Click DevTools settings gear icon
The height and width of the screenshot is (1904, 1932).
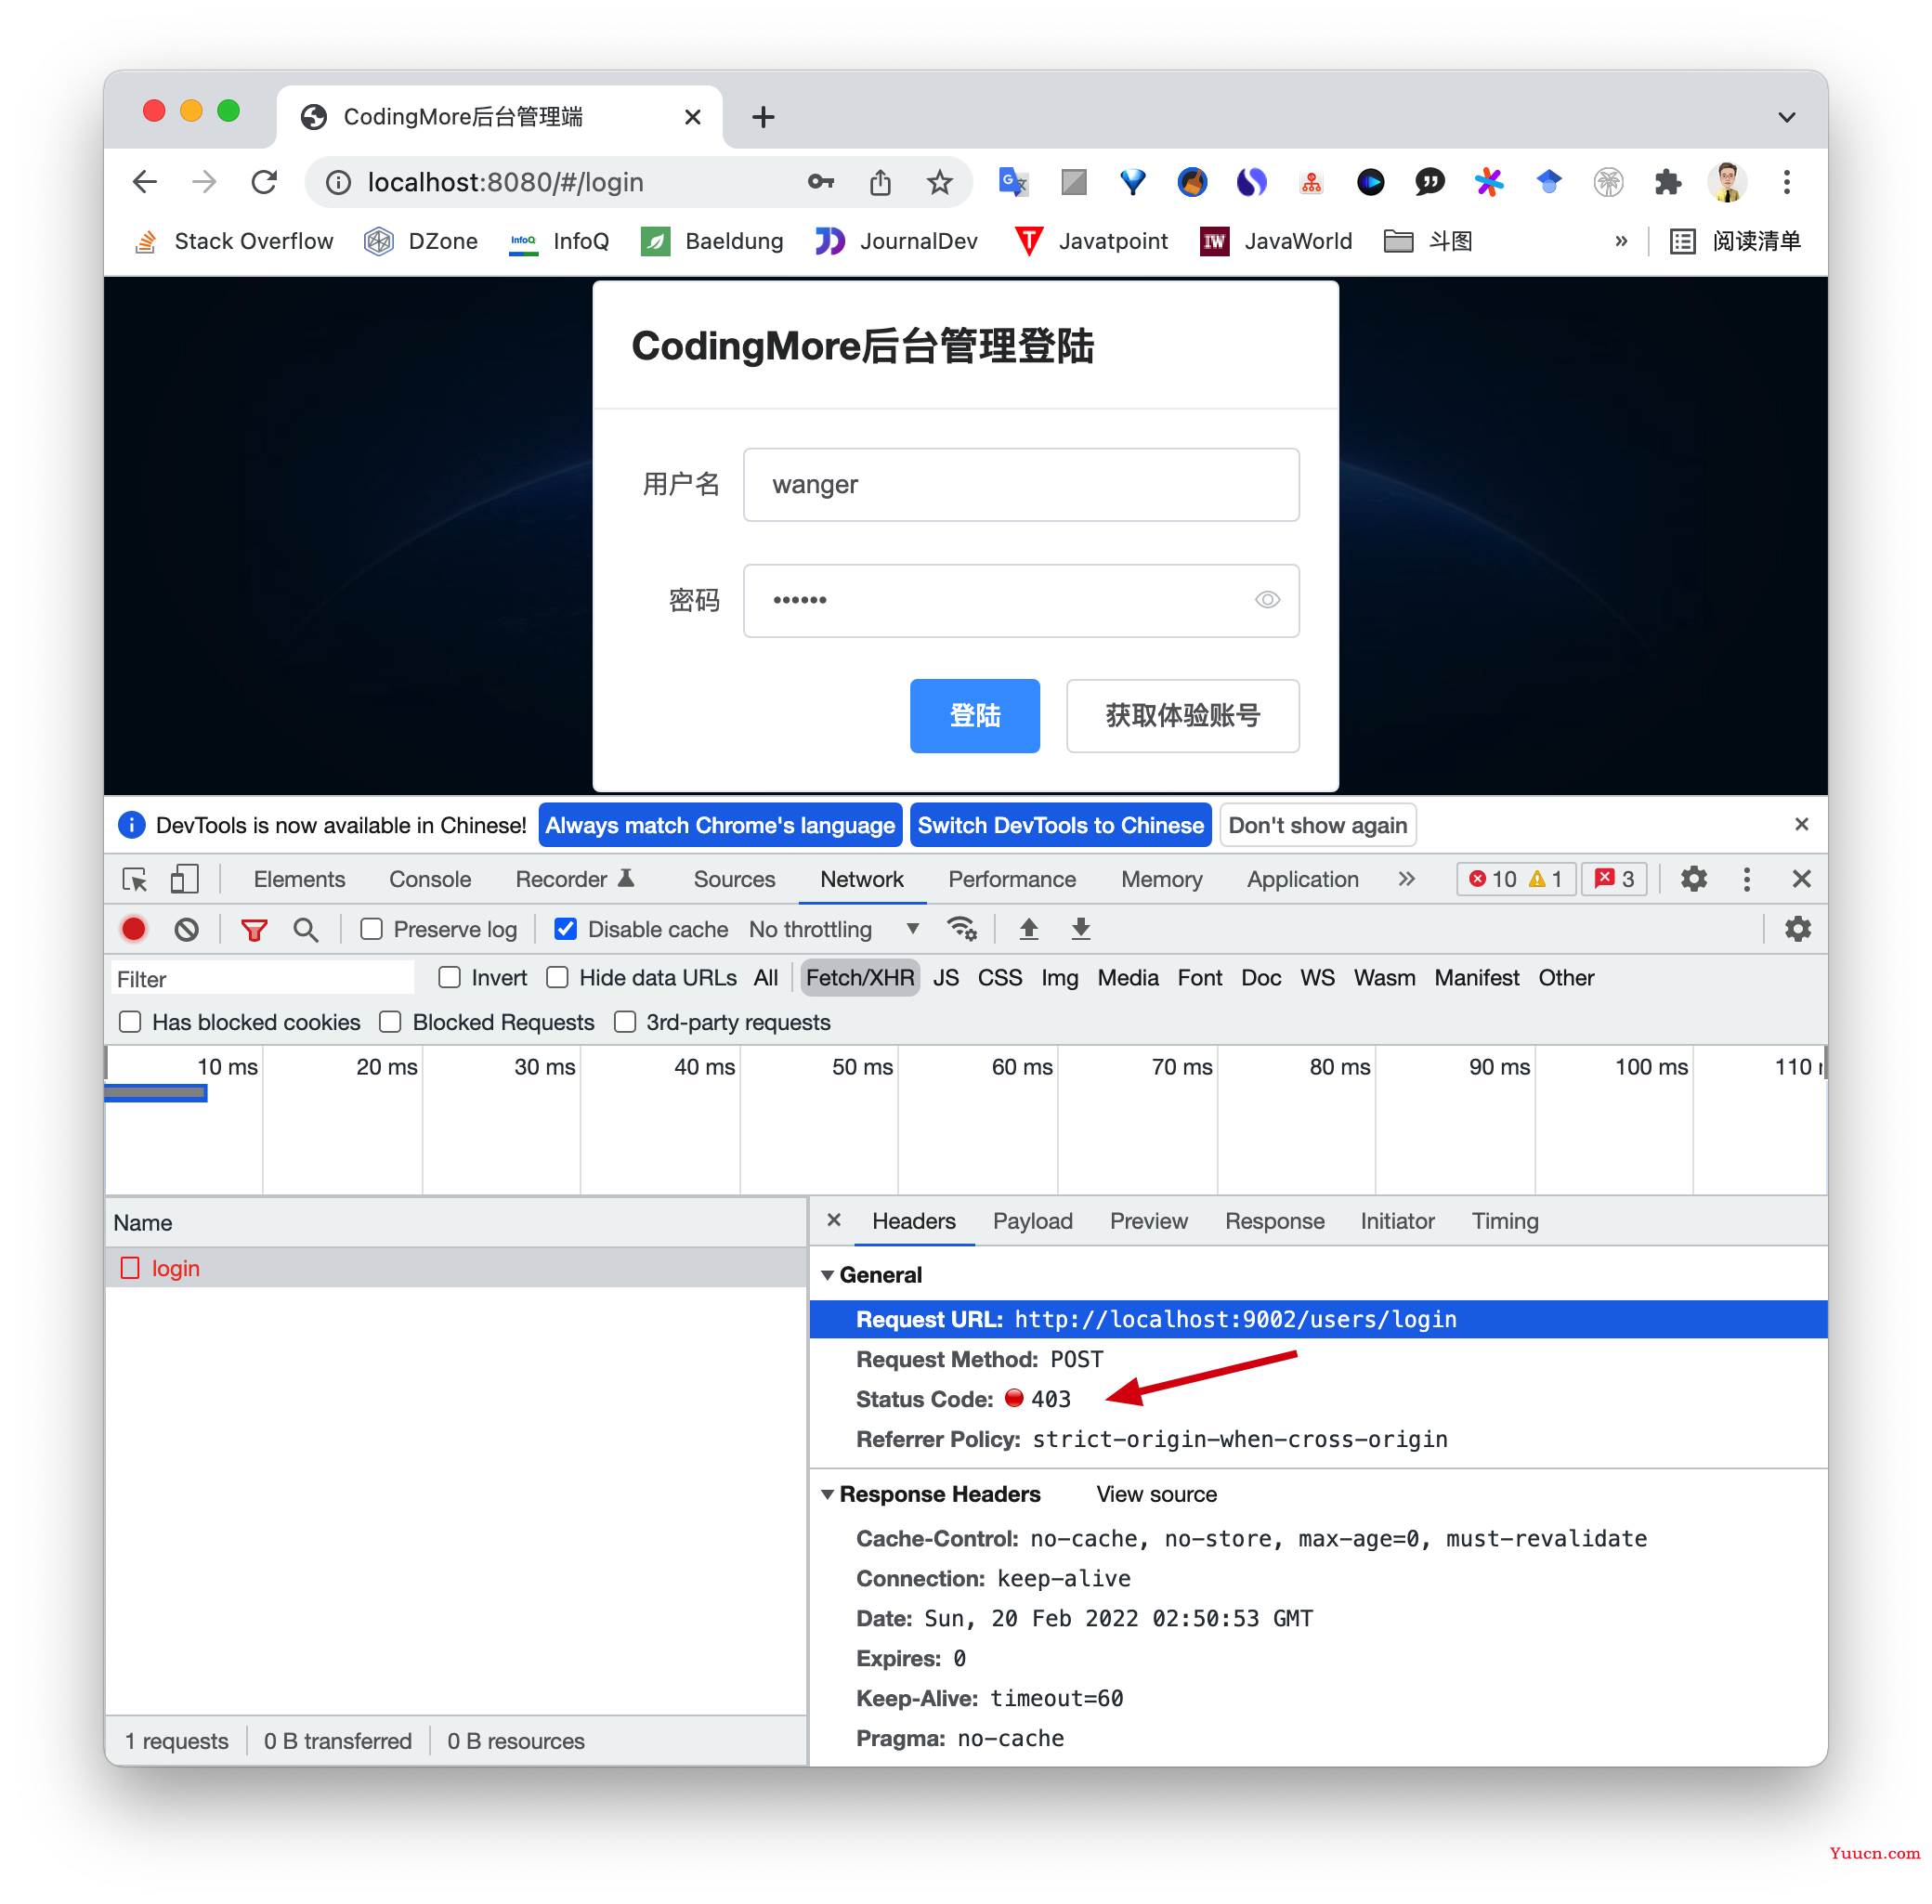[x=1690, y=880]
